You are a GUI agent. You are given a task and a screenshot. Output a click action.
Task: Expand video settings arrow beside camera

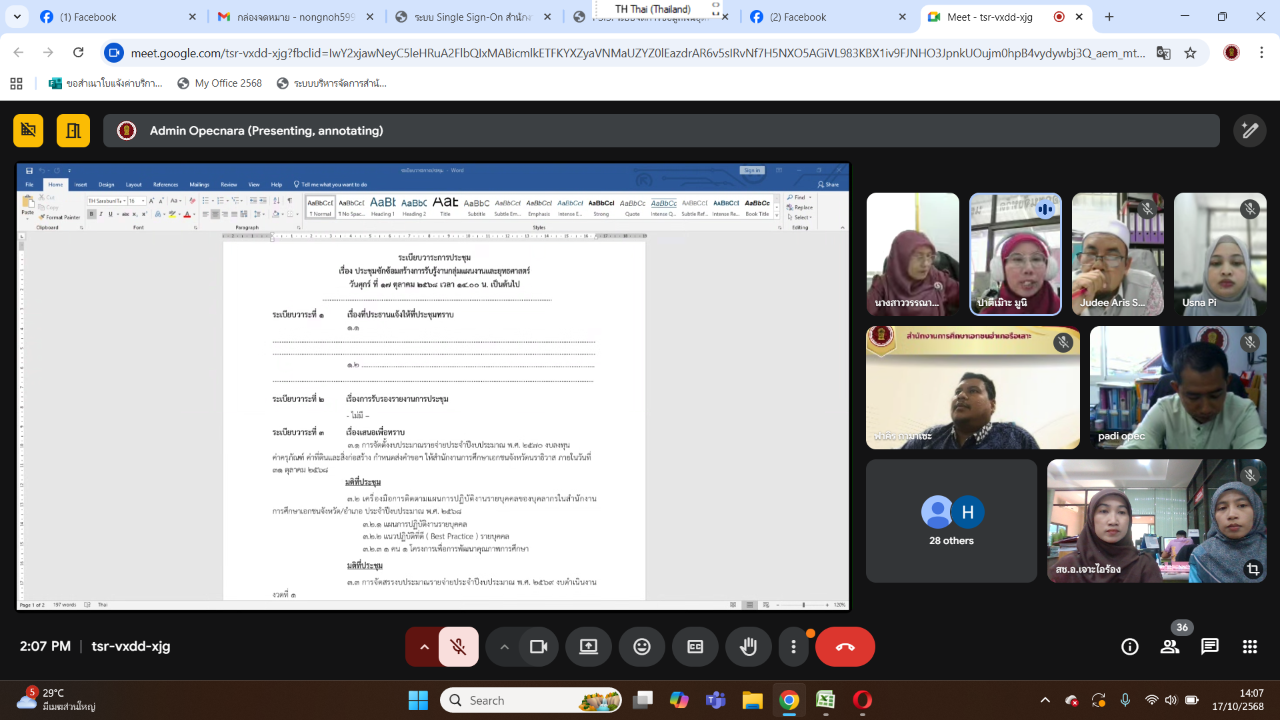pyautogui.click(x=504, y=647)
